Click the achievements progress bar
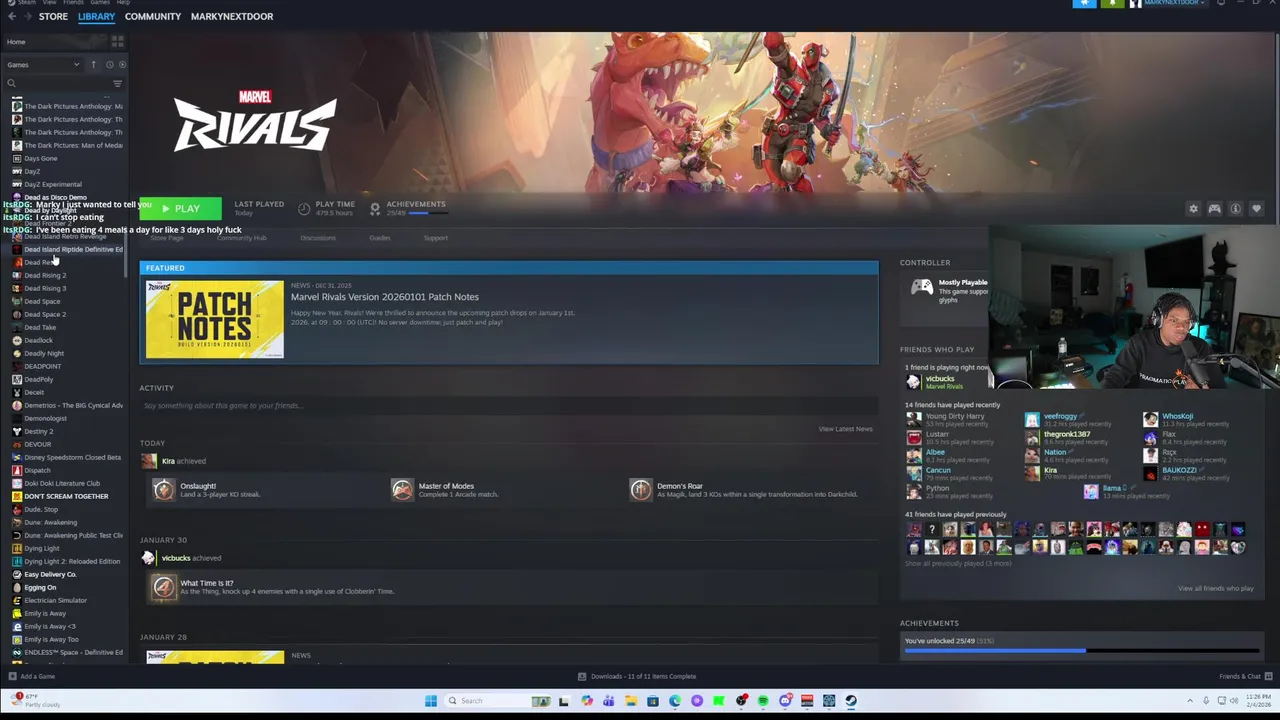This screenshot has width=1280, height=720. (1083, 651)
